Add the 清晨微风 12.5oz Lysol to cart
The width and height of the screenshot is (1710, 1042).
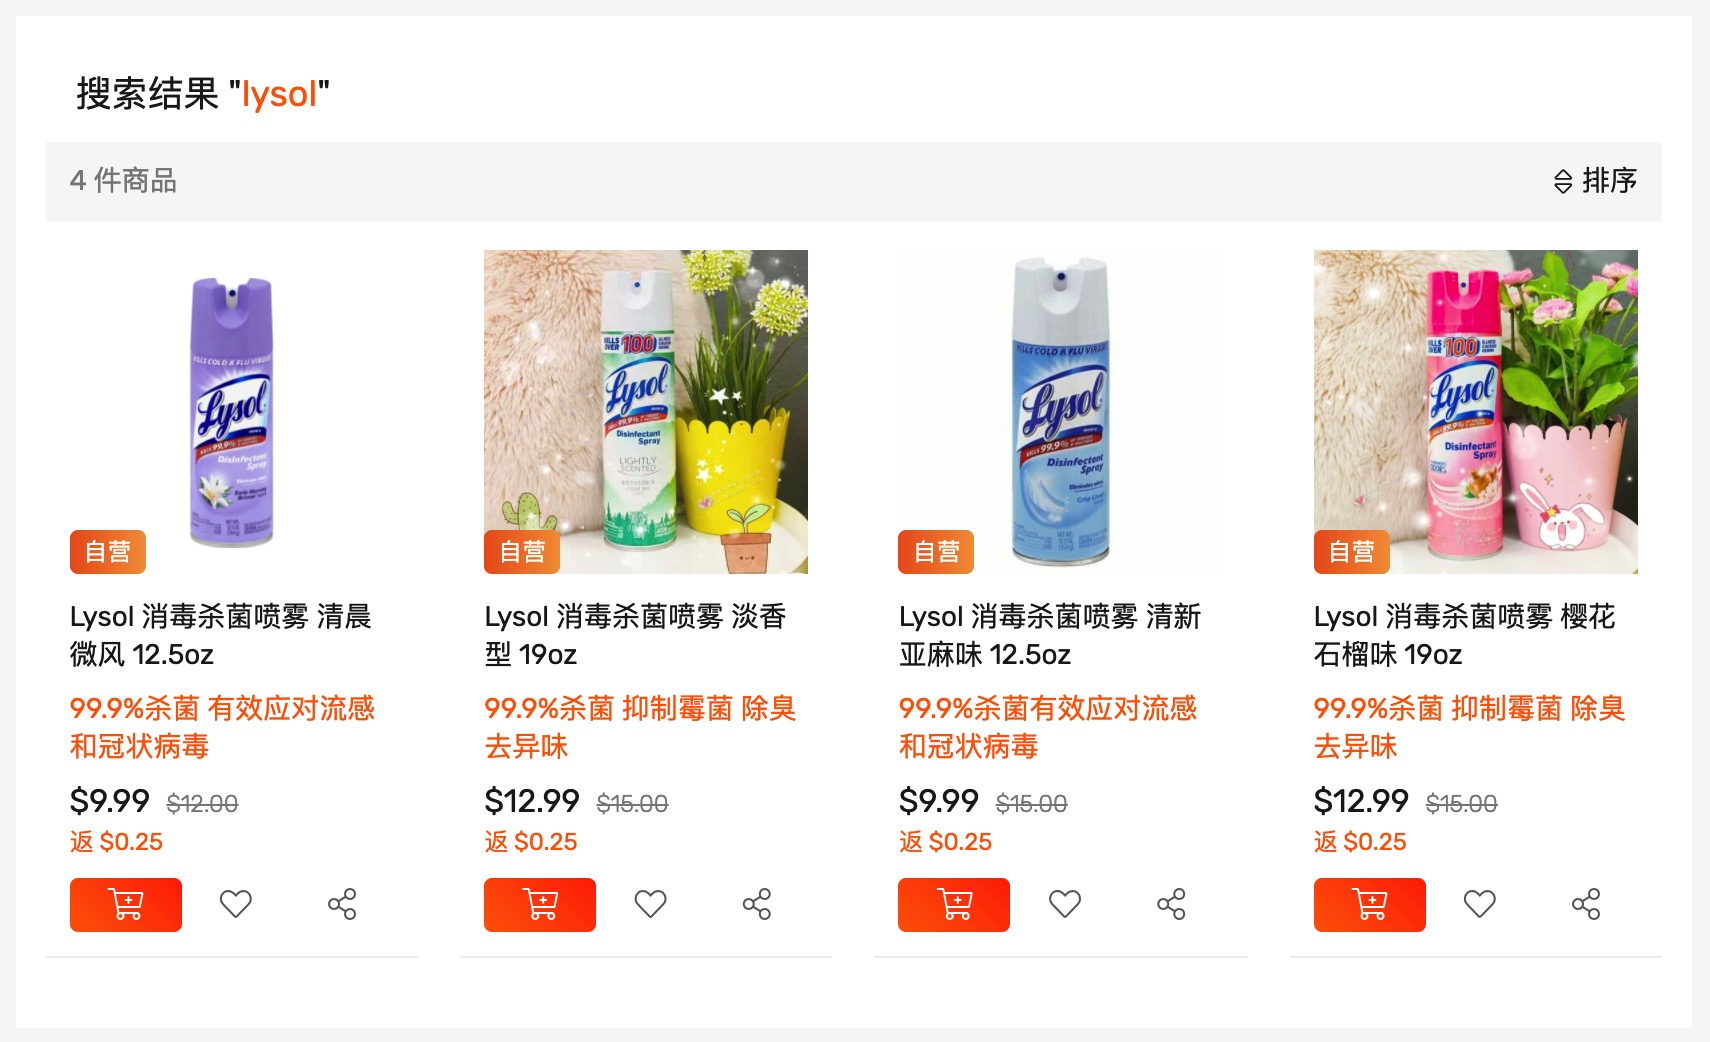click(126, 905)
